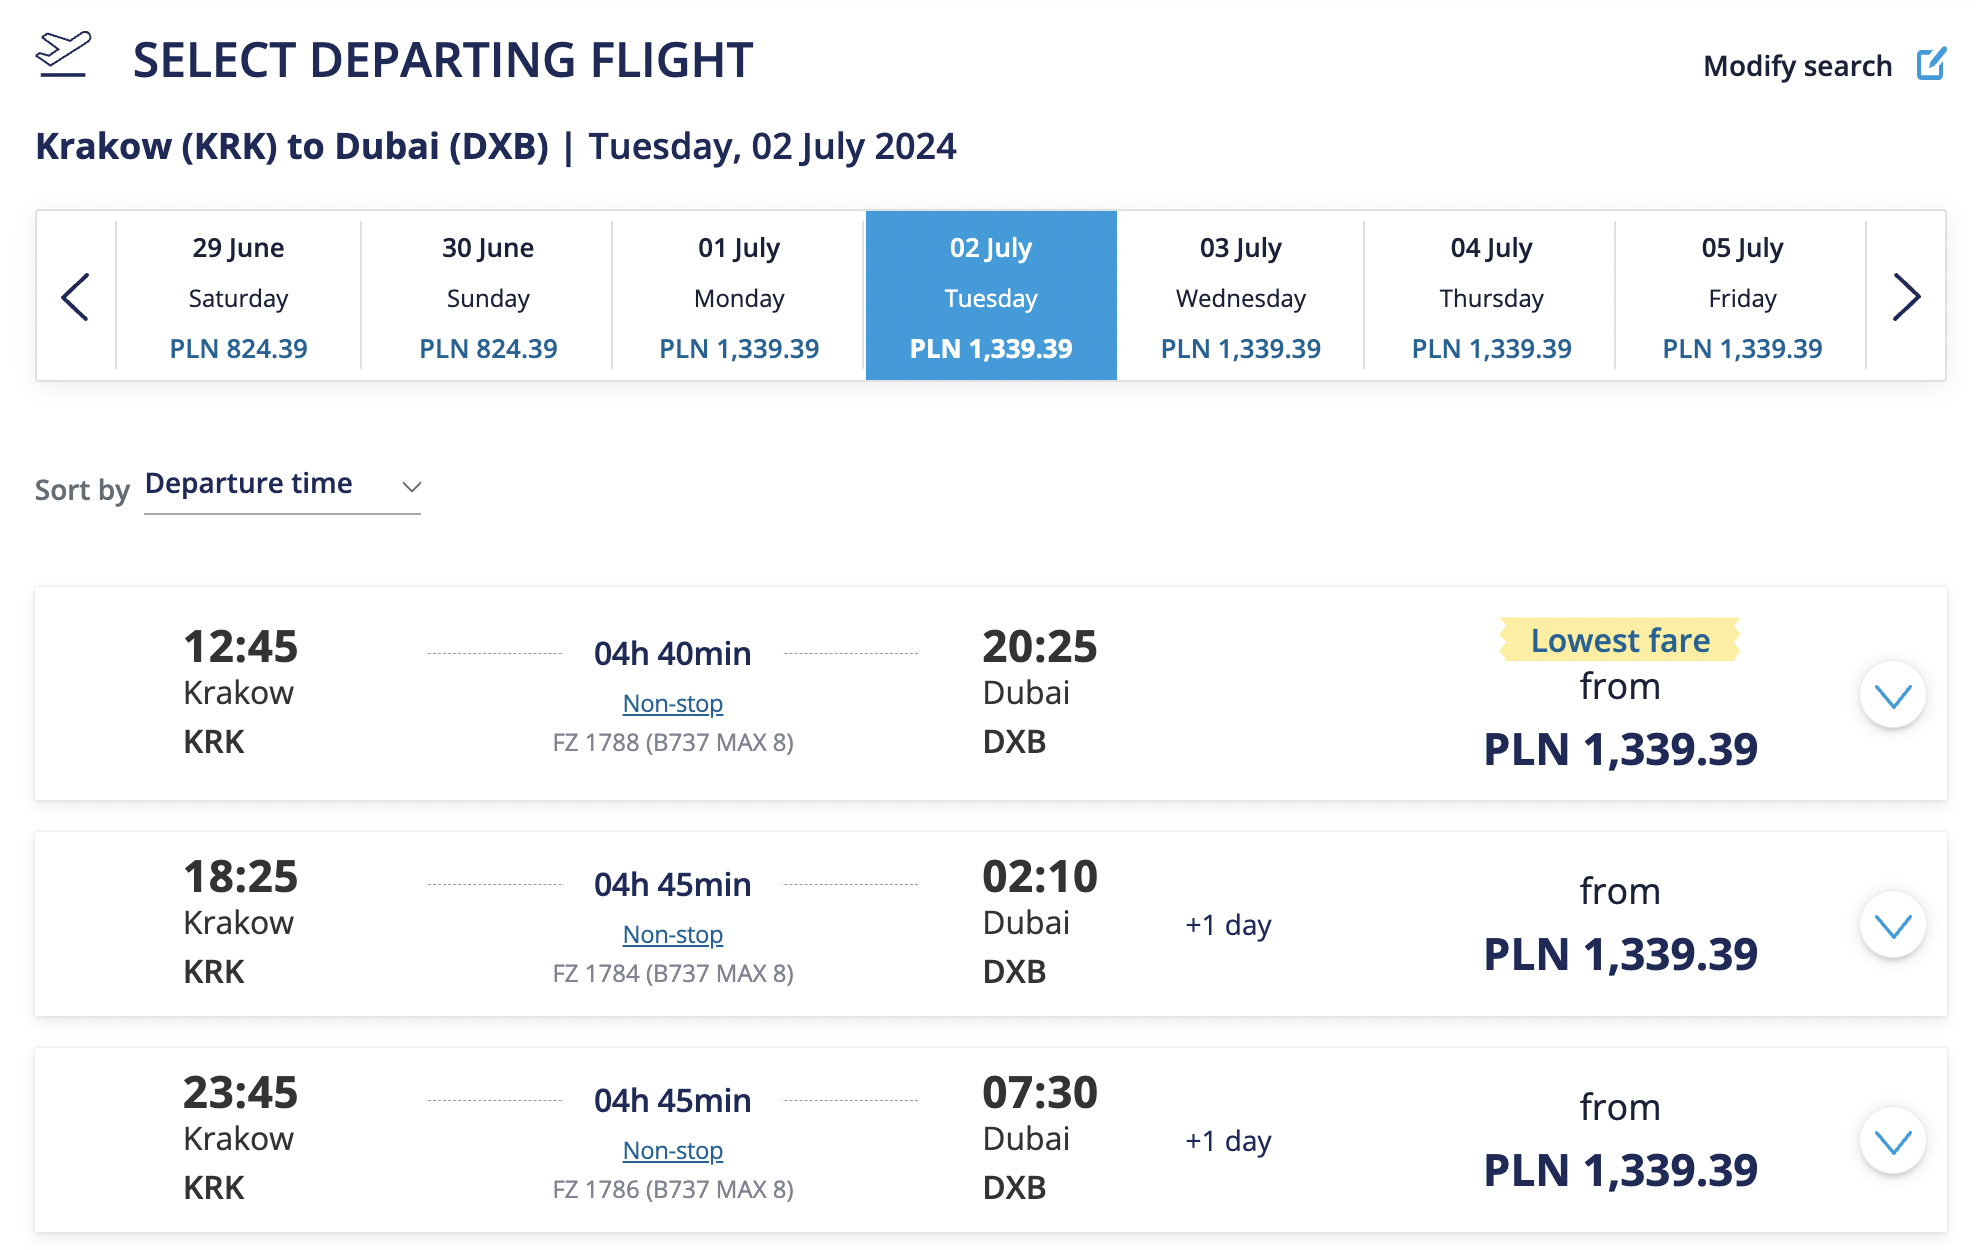
Task: Open Non-stop link for flight FZ 1788
Action: tap(673, 704)
